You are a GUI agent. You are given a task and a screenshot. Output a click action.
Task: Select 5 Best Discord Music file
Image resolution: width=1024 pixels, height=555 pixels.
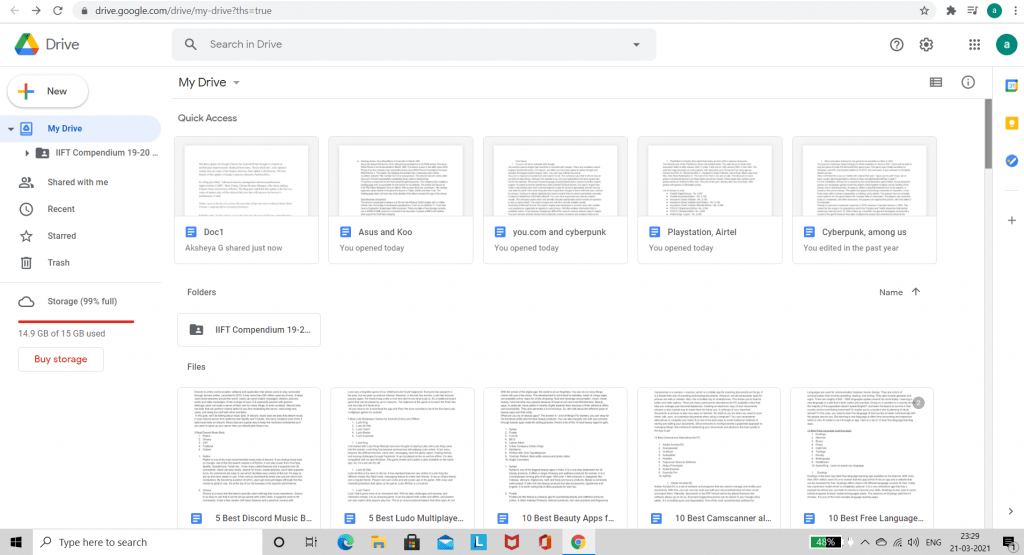click(x=249, y=459)
